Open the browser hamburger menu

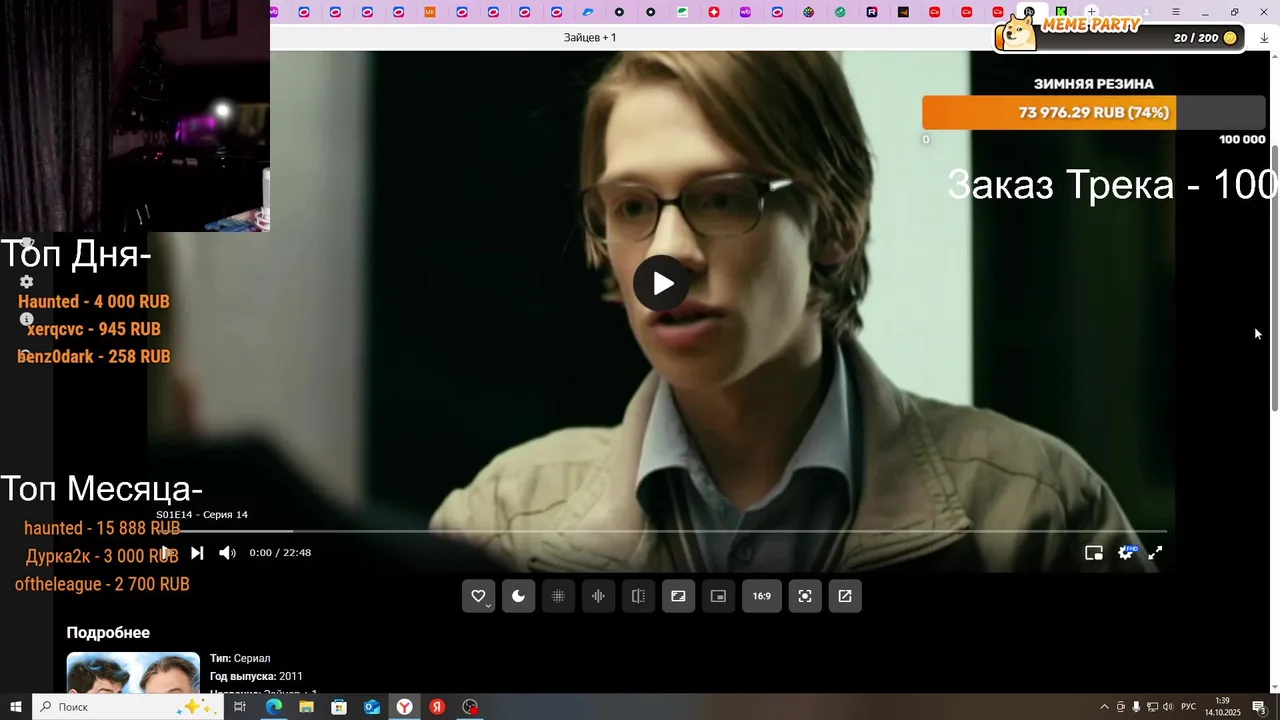tap(1176, 12)
